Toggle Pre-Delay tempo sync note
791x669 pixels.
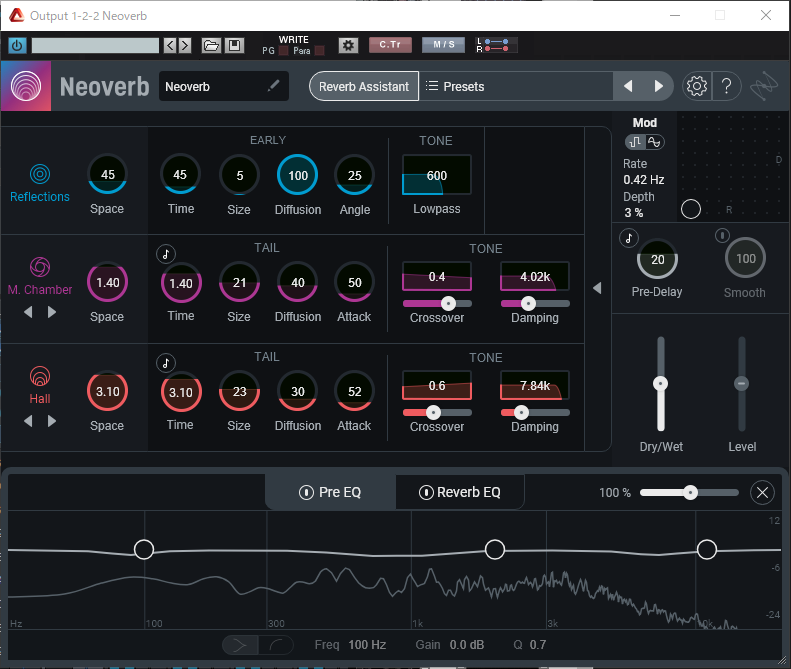coord(629,238)
